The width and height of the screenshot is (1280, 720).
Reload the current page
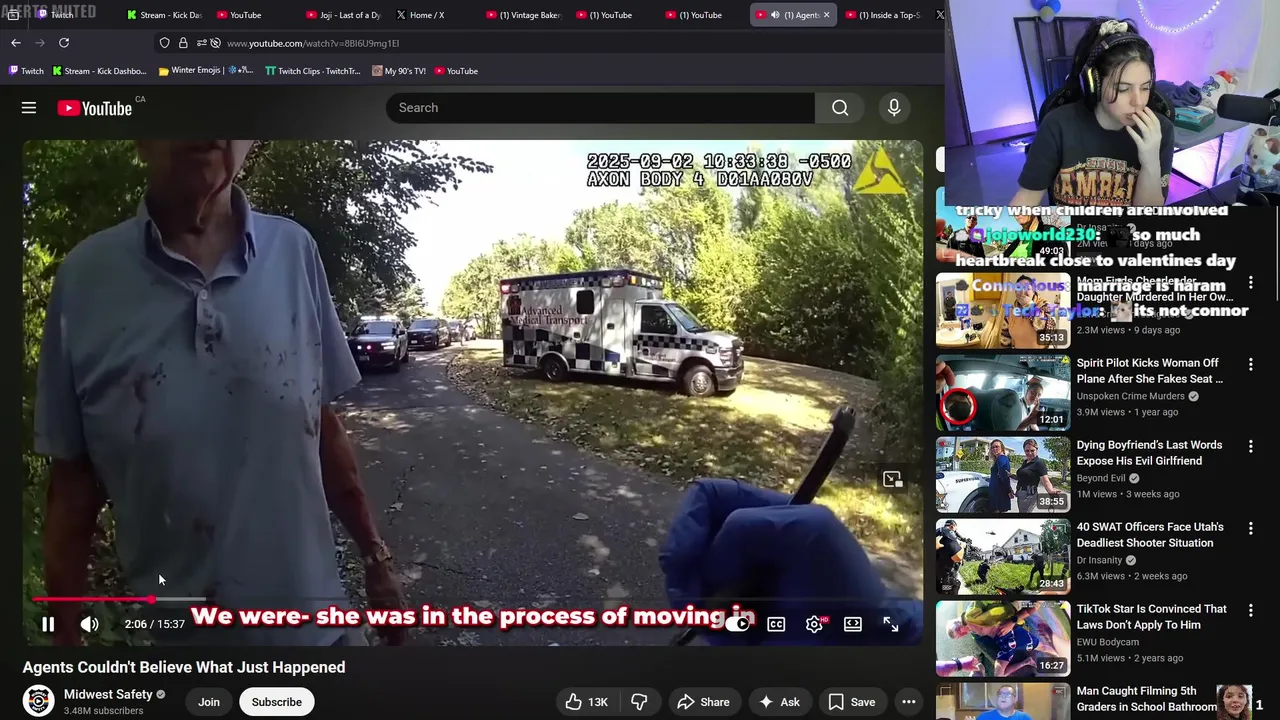pyautogui.click(x=64, y=43)
